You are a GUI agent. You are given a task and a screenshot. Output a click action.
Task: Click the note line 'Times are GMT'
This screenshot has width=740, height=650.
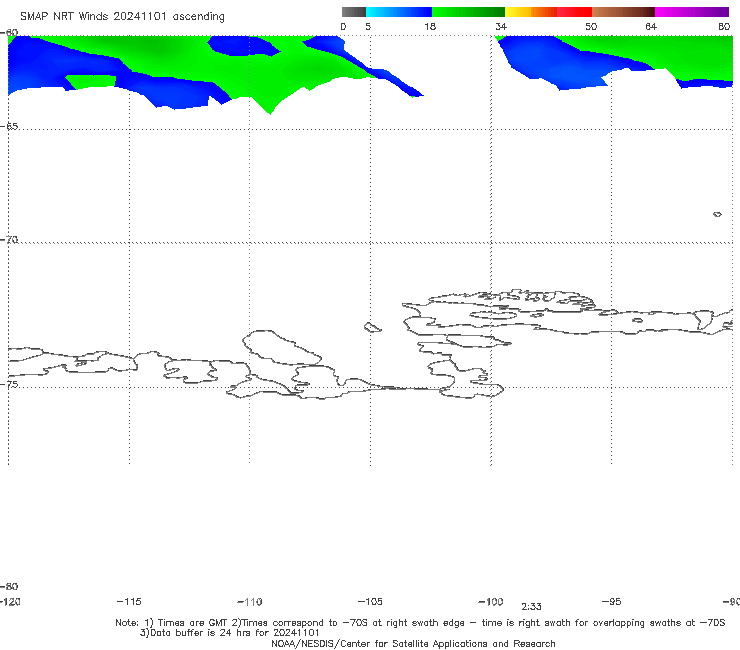click(193, 623)
